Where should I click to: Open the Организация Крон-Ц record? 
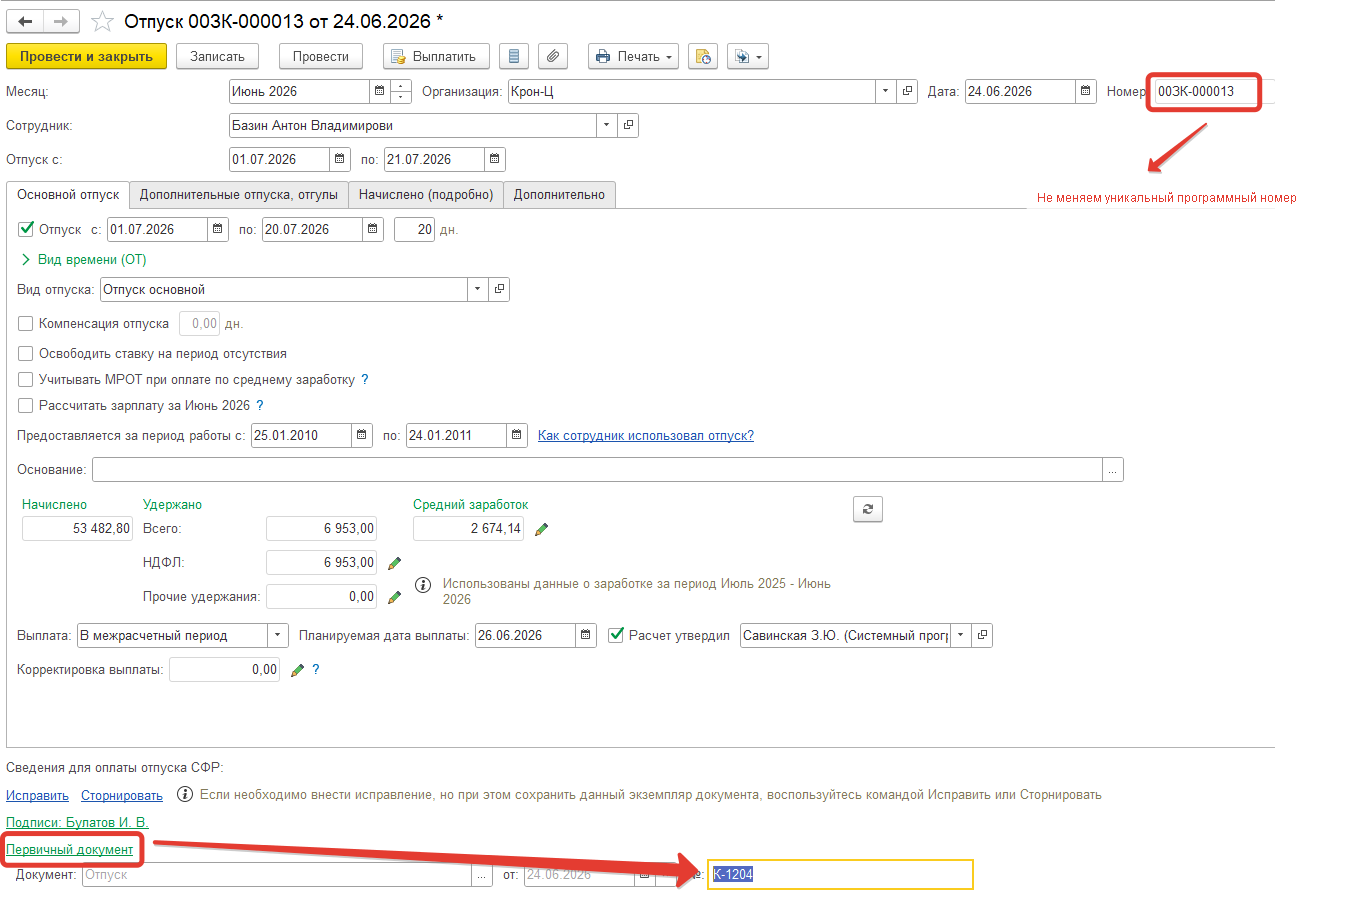point(907,91)
